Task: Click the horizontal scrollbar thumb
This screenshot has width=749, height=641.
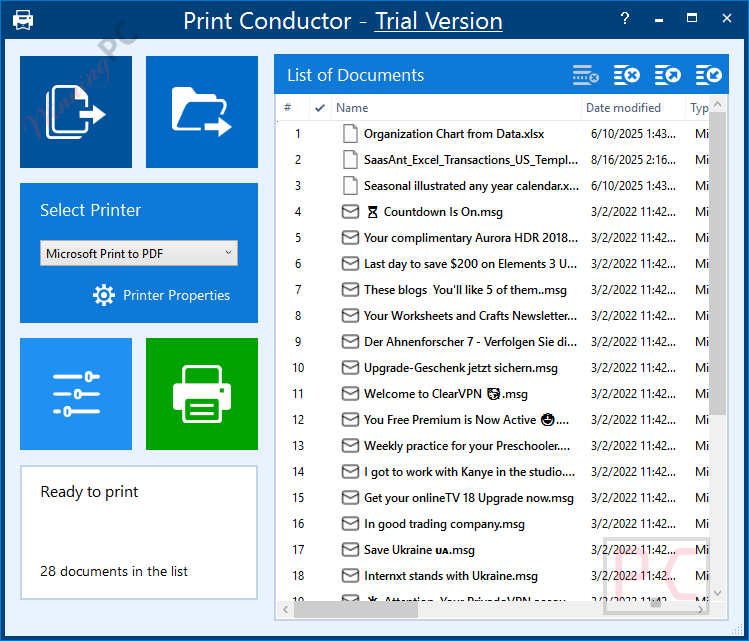Action: point(356,609)
